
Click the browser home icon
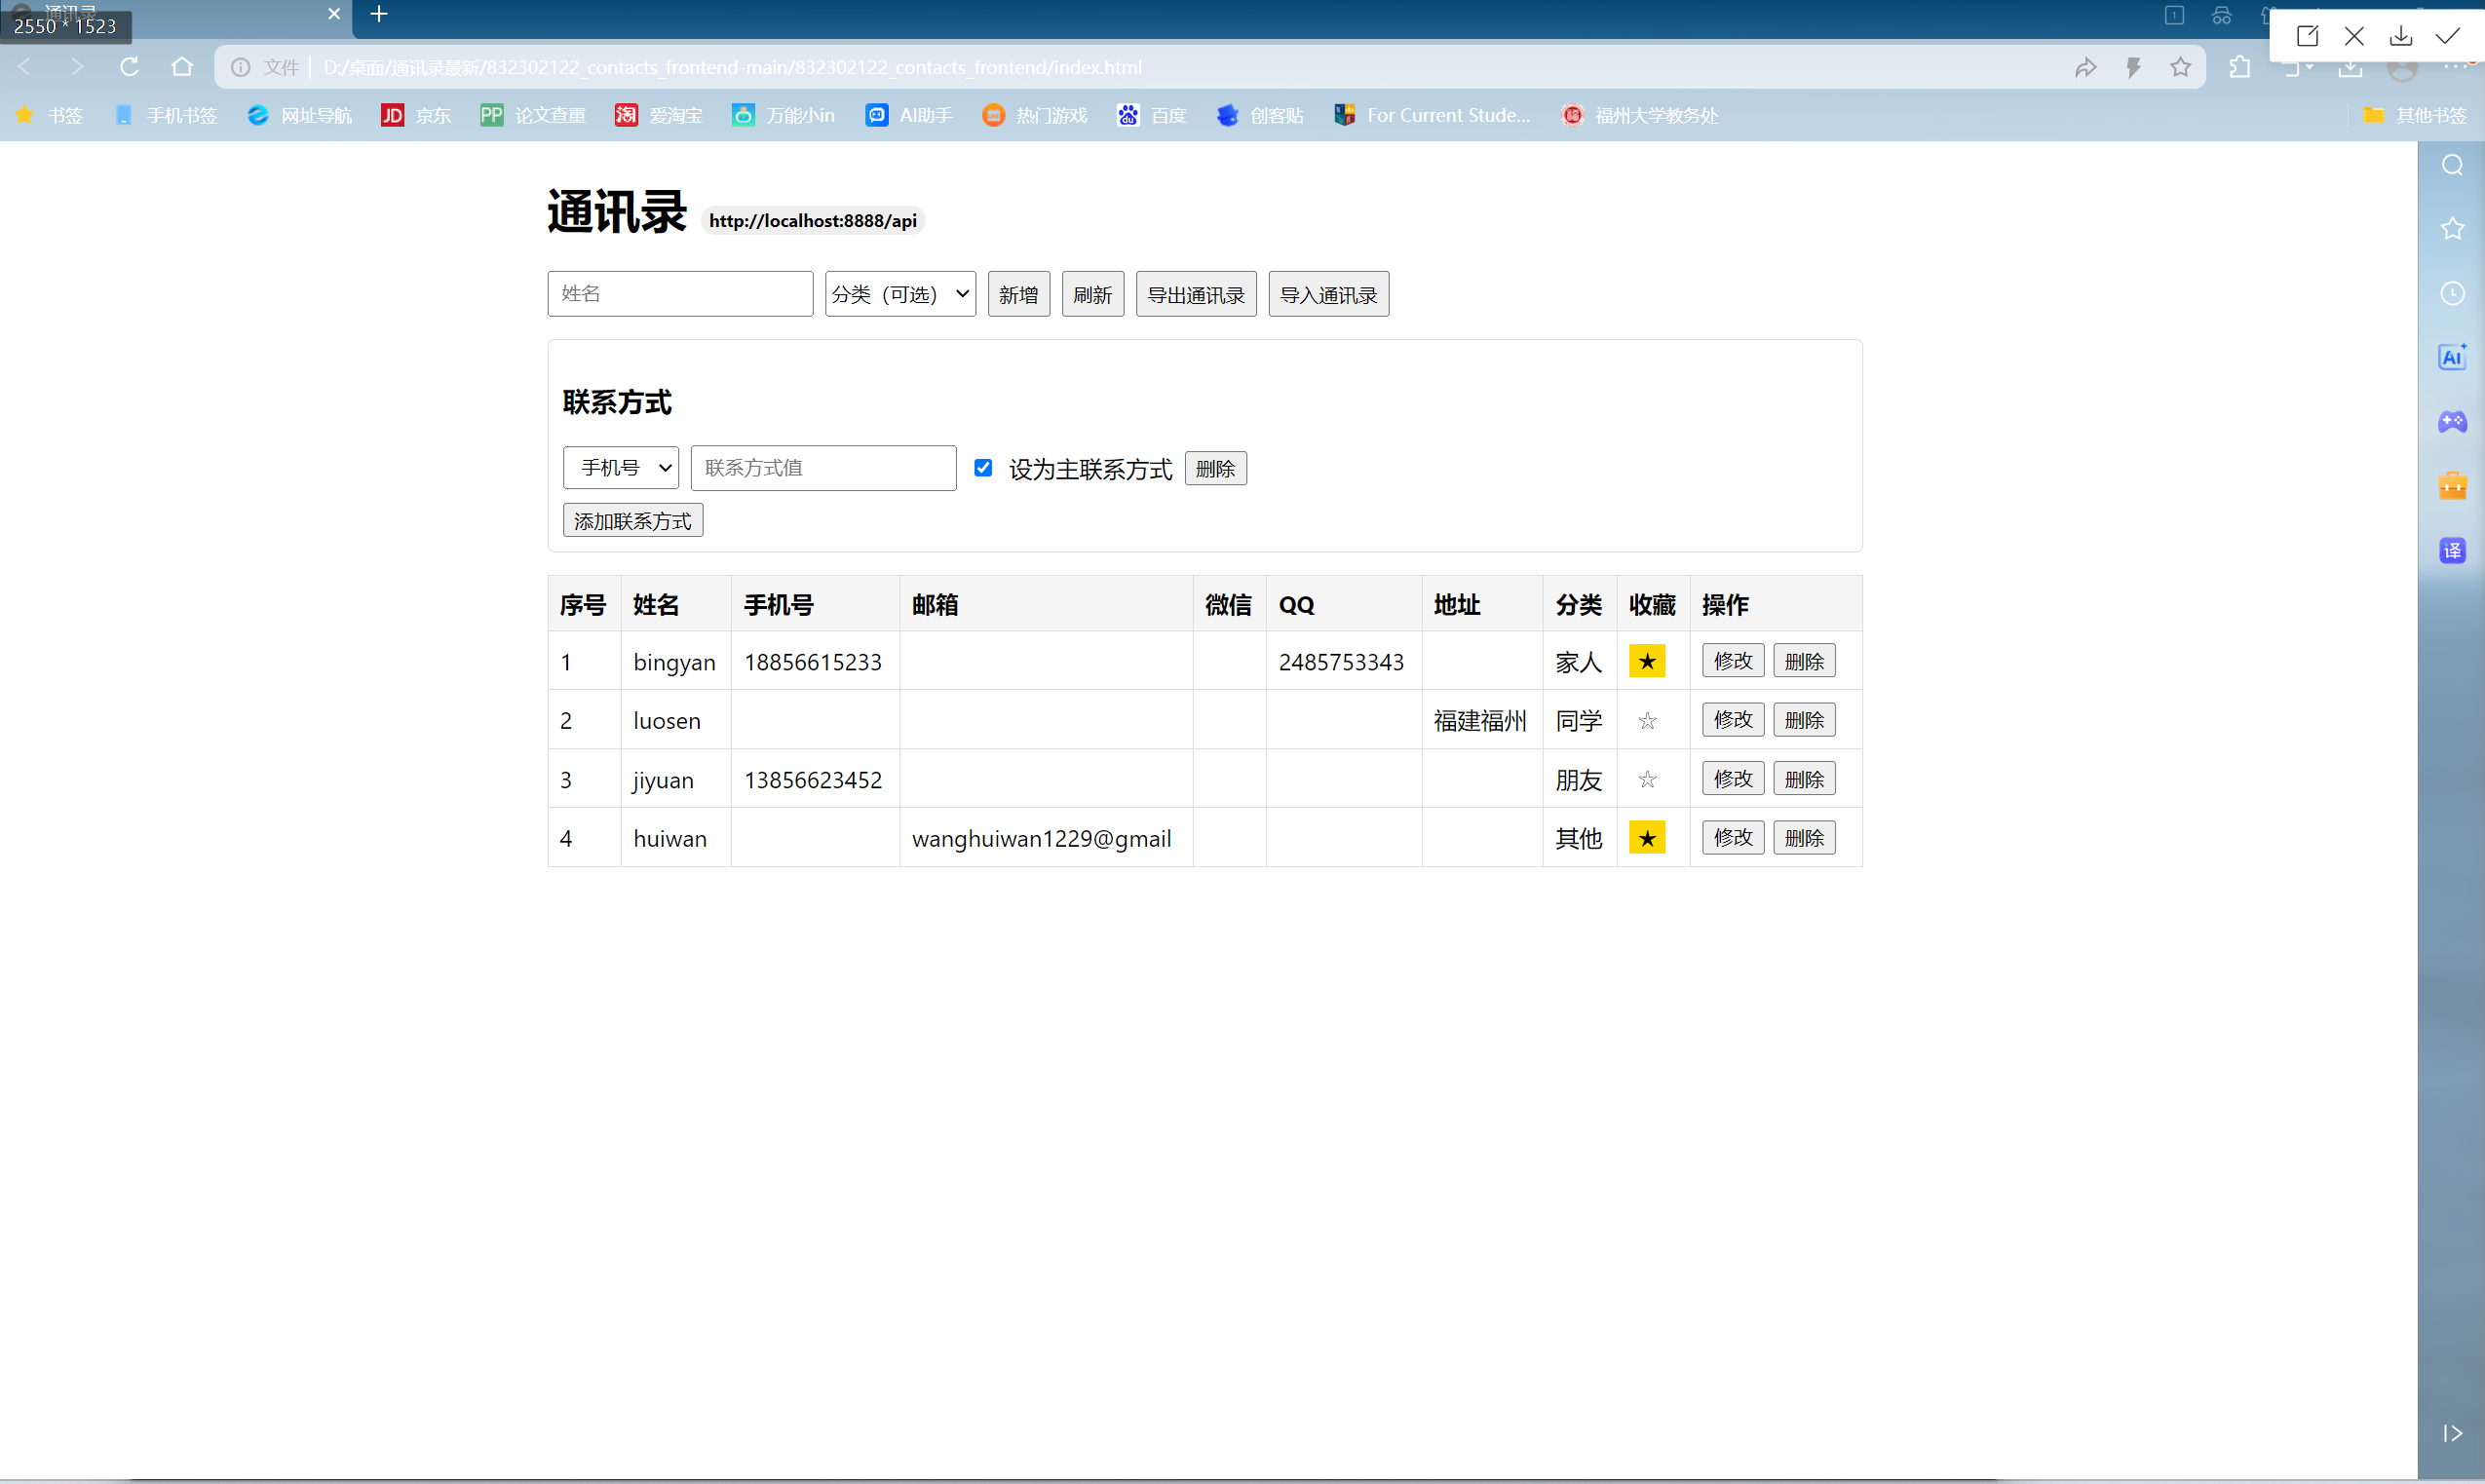point(182,67)
